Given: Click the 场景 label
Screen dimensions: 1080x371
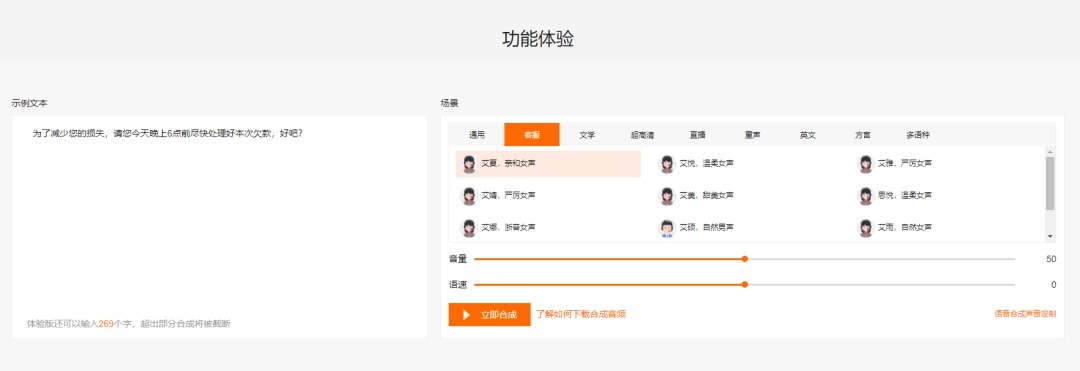Looking at the screenshot, I should pyautogui.click(x=449, y=103).
